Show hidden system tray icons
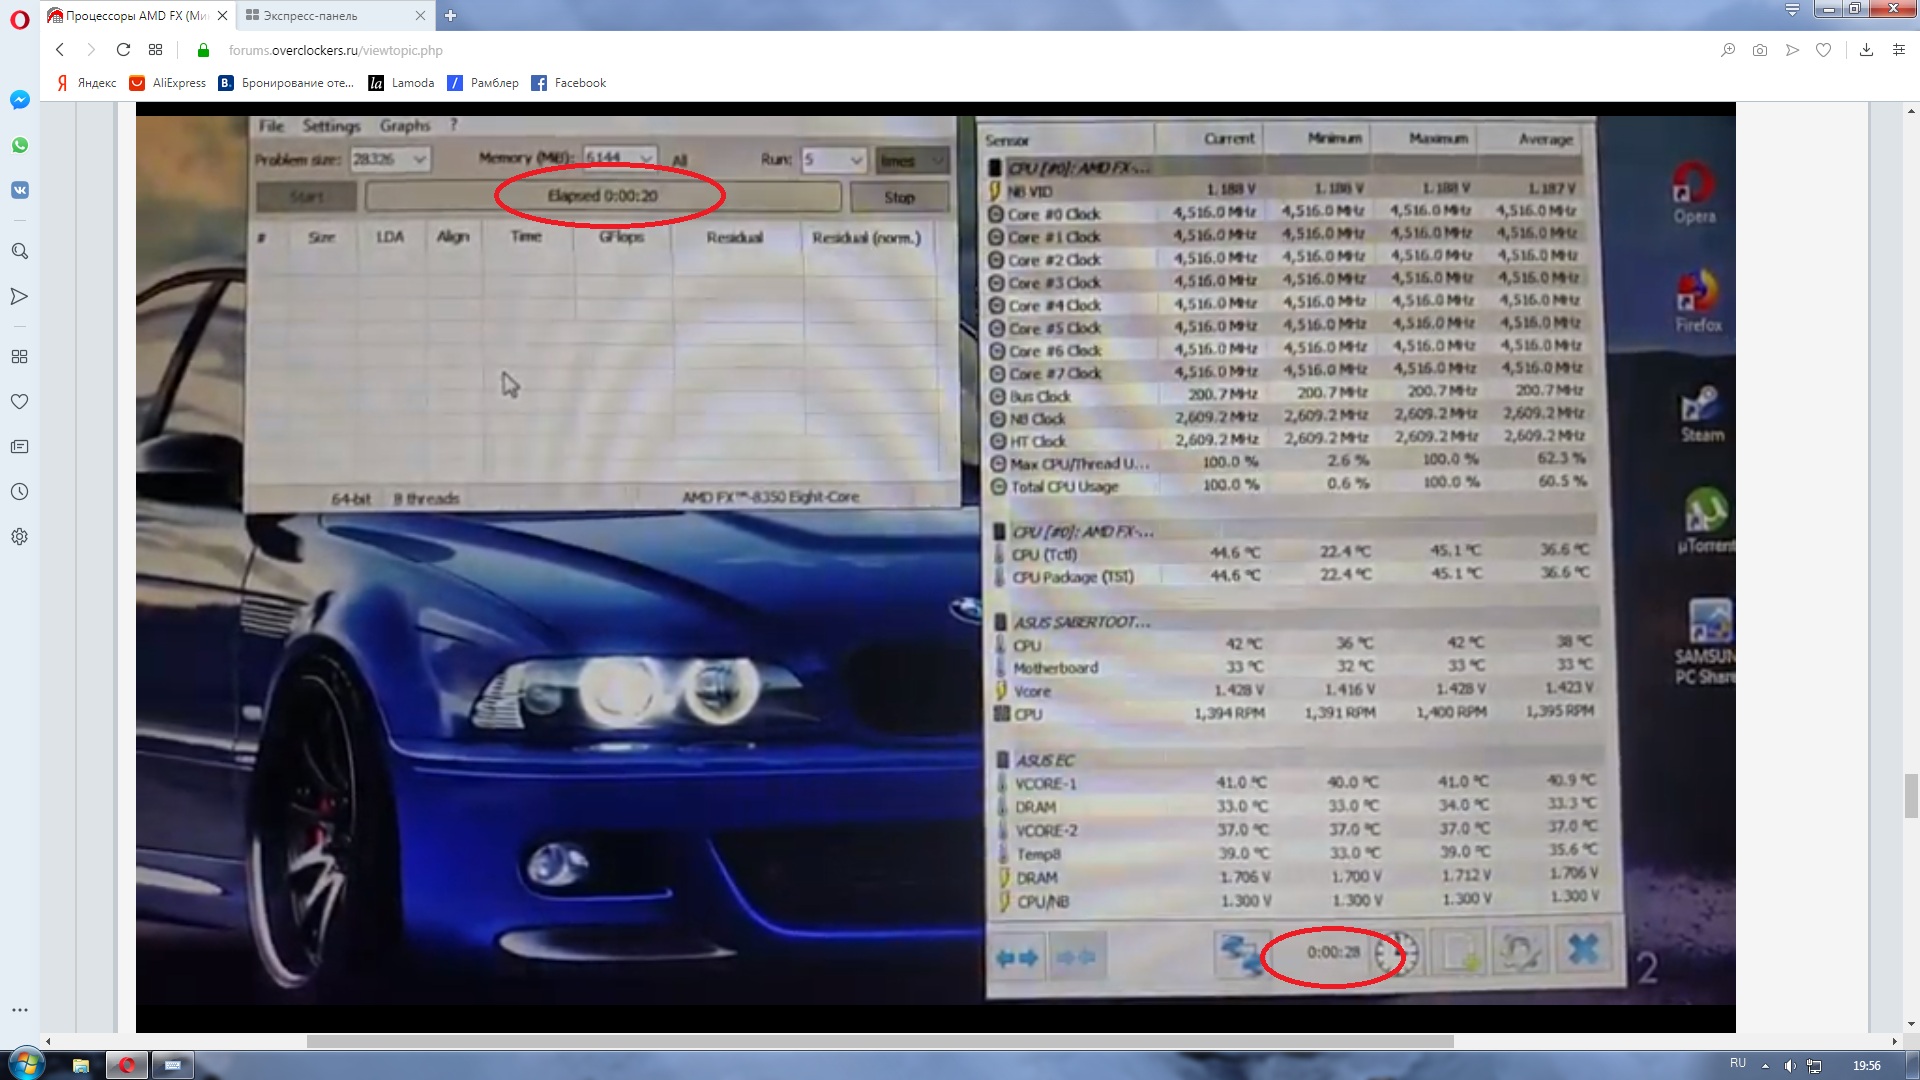The image size is (1920, 1080). 1765,1066
